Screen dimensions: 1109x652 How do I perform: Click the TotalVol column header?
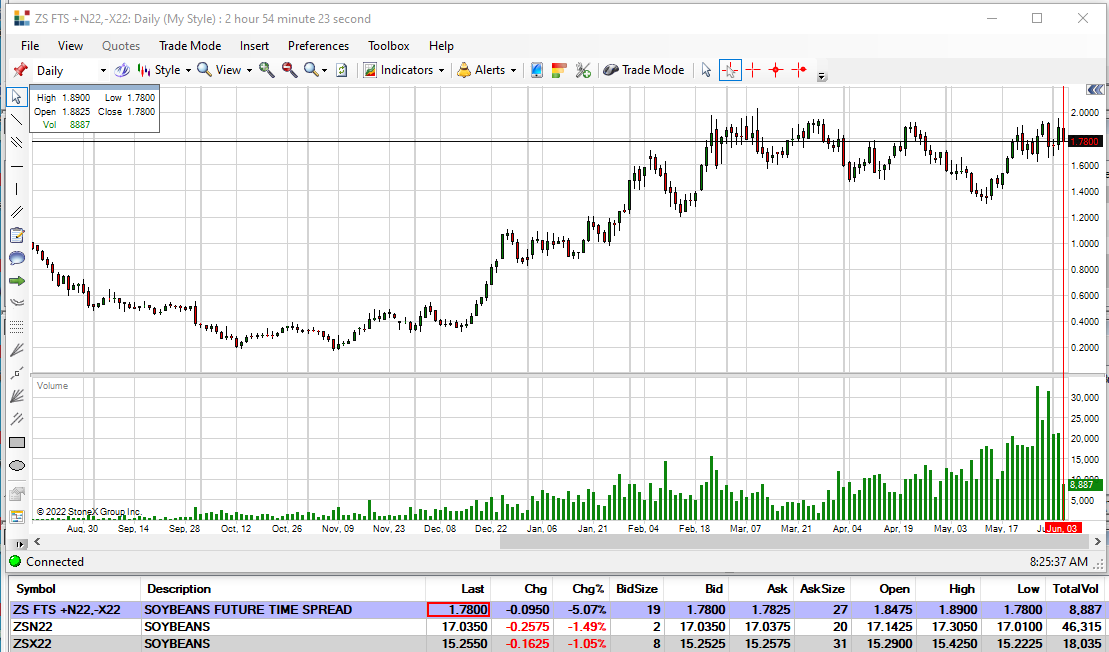tap(1075, 589)
